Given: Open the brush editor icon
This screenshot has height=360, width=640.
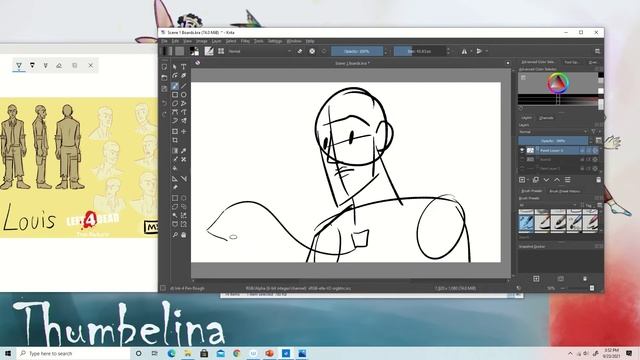Looking at the screenshot, I should (x=209, y=51).
